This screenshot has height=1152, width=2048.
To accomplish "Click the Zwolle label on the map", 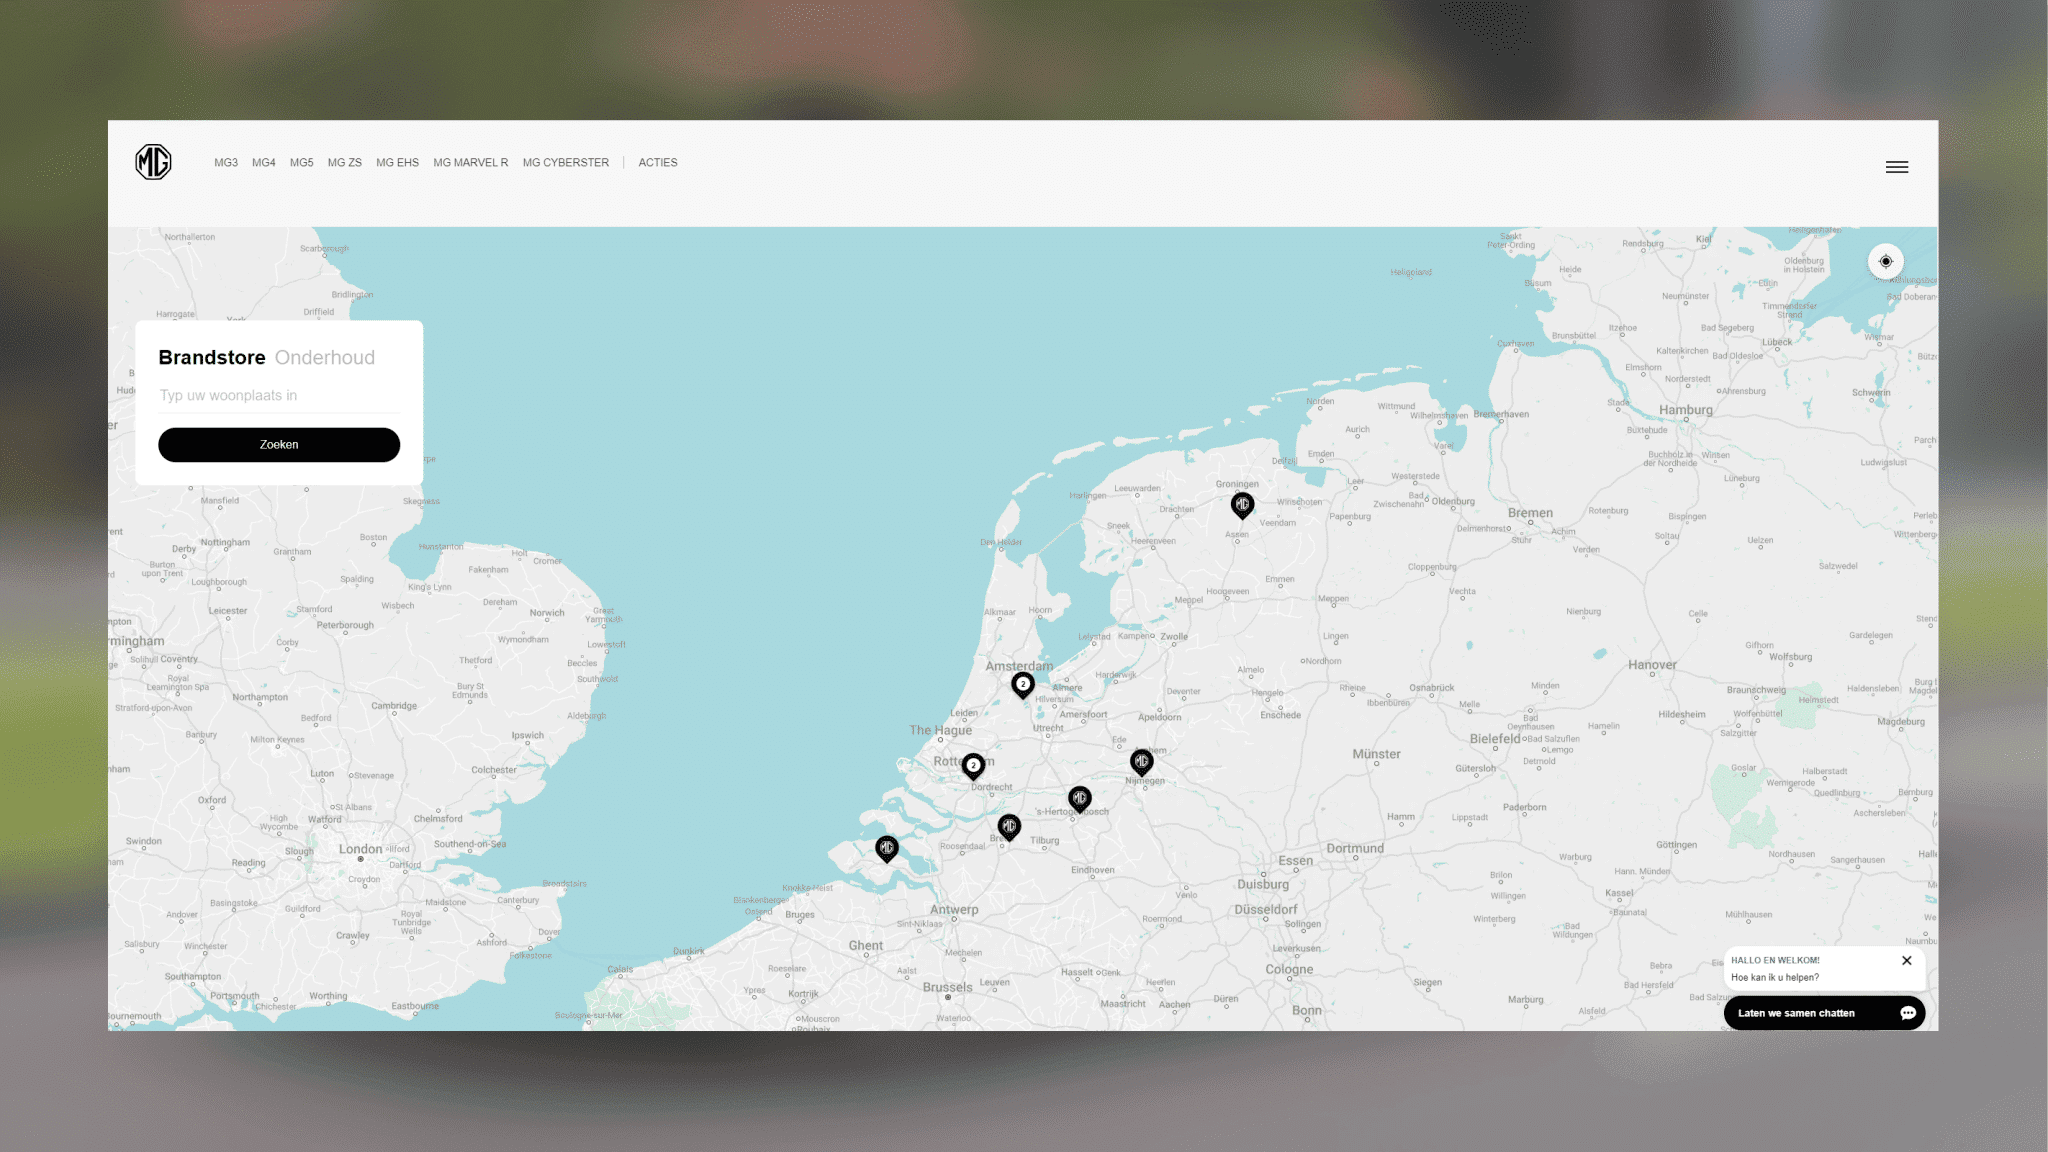I will coord(1174,637).
